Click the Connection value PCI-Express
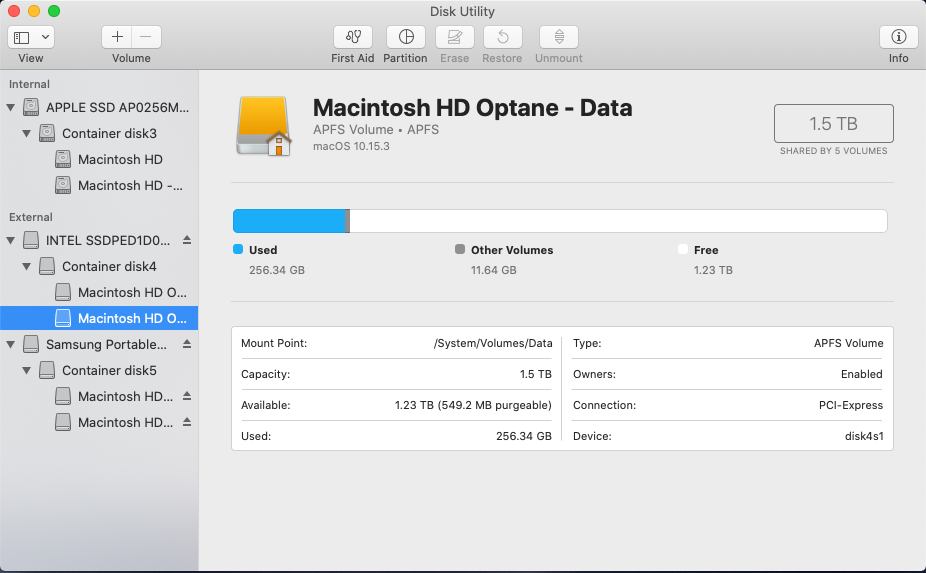Screen dimensions: 926x573 point(850,405)
